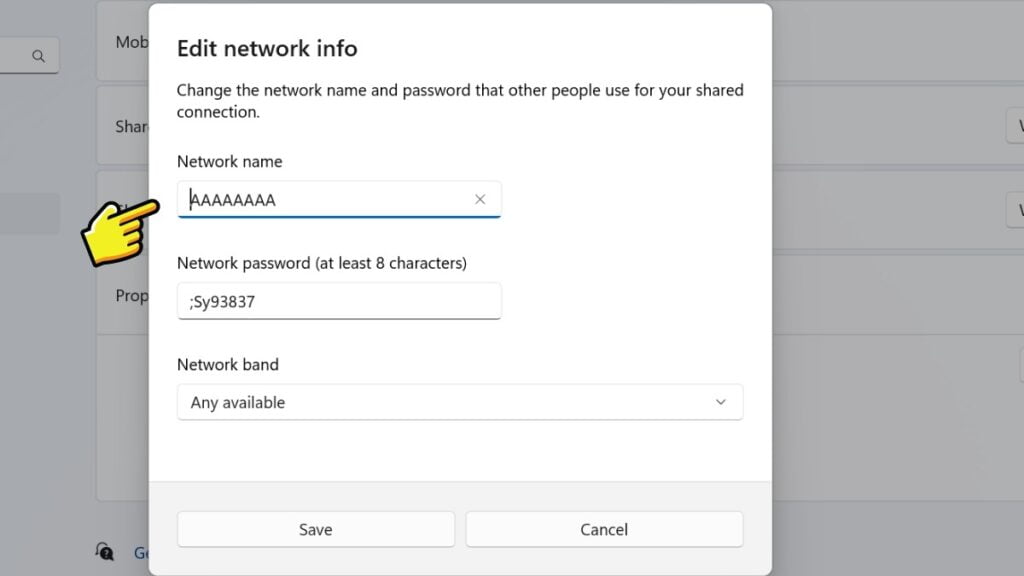Viewport: 1024px width, 576px height.
Task: Click the Get help icon at the bottom left
Action: pyautogui.click(x=104, y=551)
